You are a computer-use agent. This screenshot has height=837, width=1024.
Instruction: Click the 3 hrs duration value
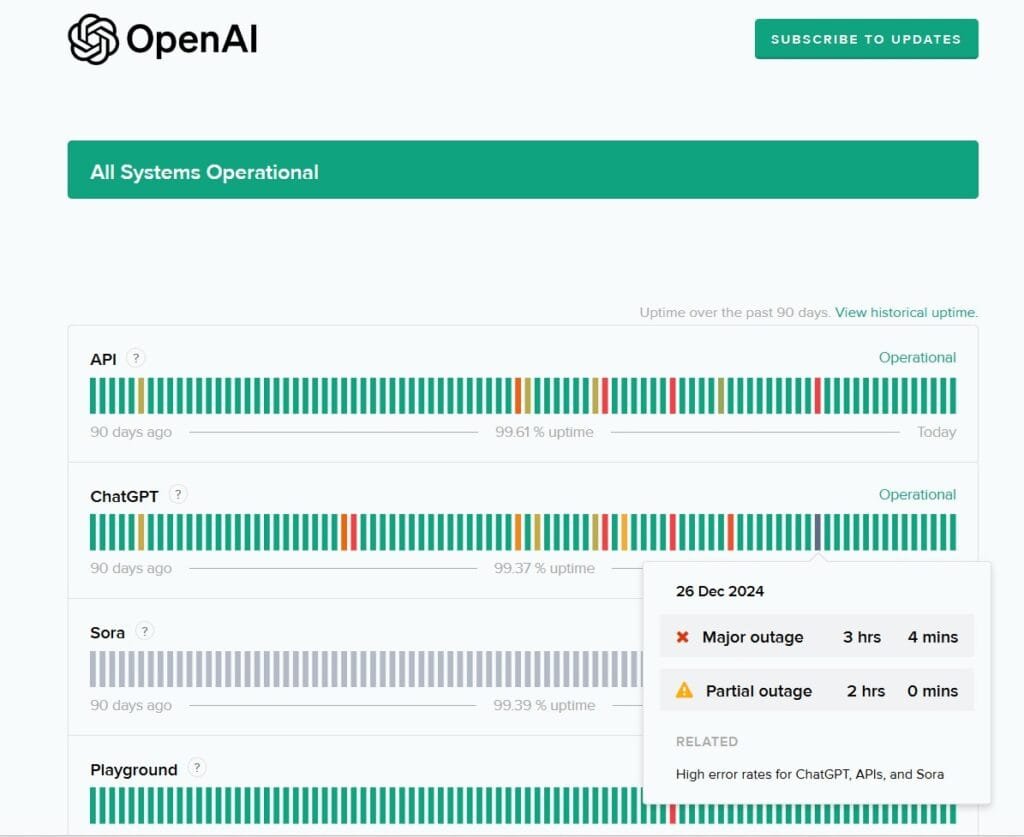click(x=861, y=637)
